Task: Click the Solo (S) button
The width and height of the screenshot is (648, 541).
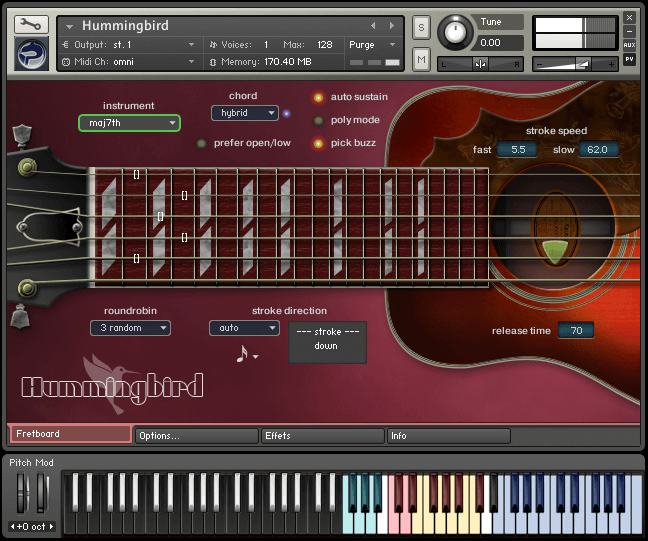Action: 421,26
